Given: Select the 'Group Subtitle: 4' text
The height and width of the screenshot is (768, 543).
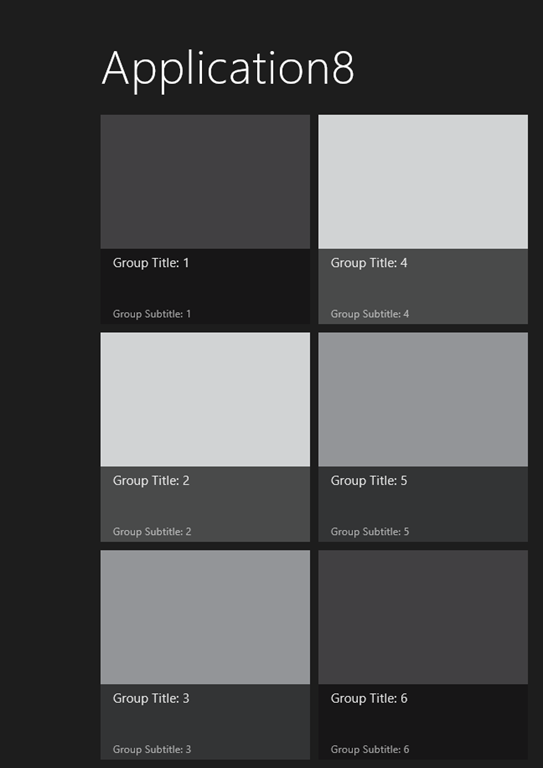Looking at the screenshot, I should pyautogui.click(x=370, y=314).
